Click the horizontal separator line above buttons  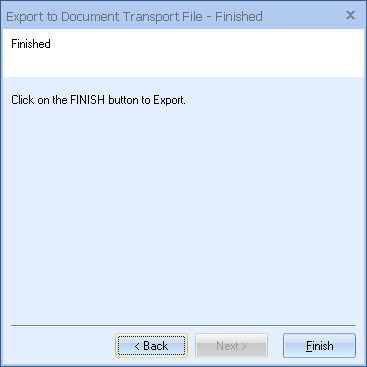pyautogui.click(x=183, y=325)
